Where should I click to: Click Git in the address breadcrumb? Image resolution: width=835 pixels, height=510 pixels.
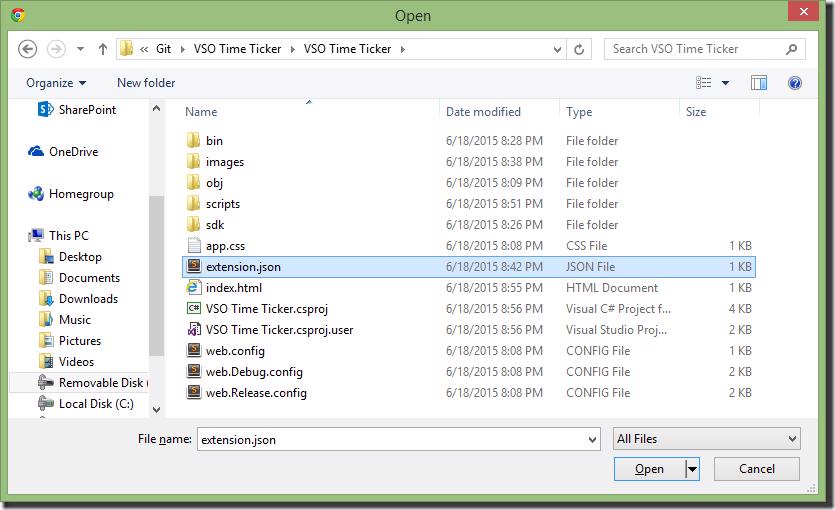(x=163, y=49)
